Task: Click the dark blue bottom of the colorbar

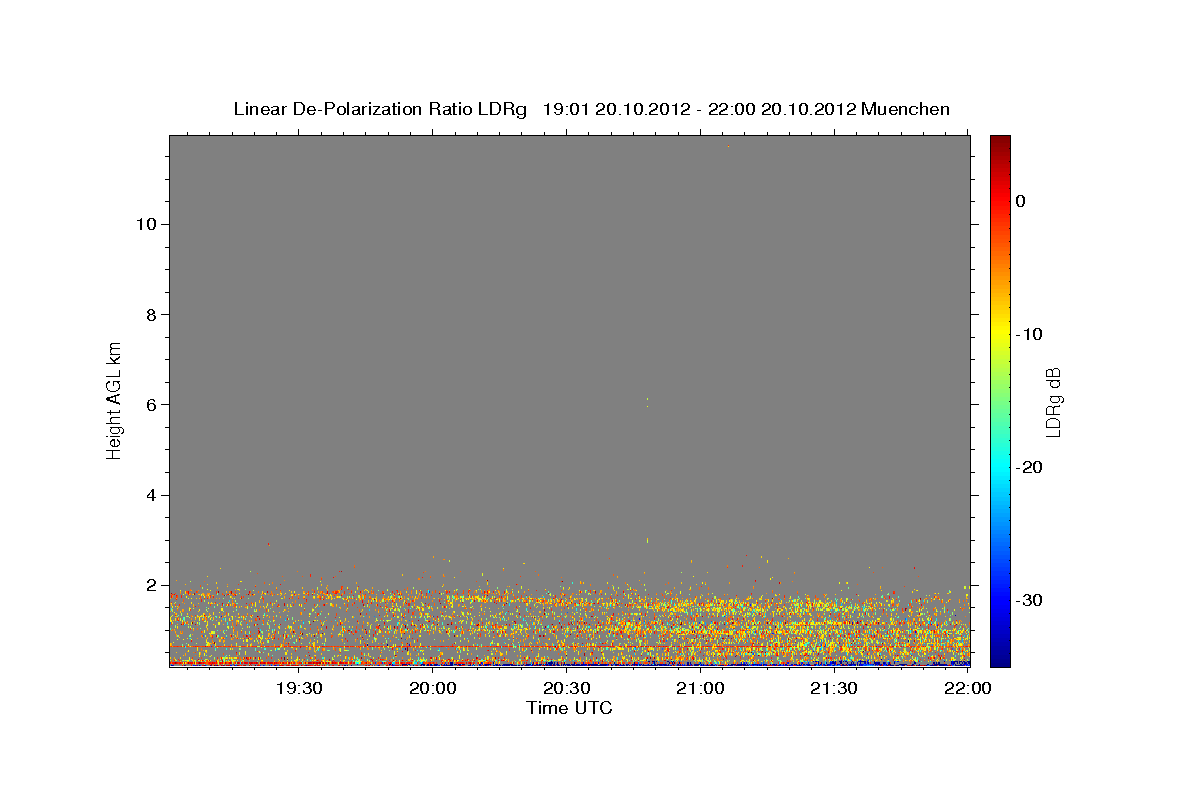Action: click(x=1000, y=657)
